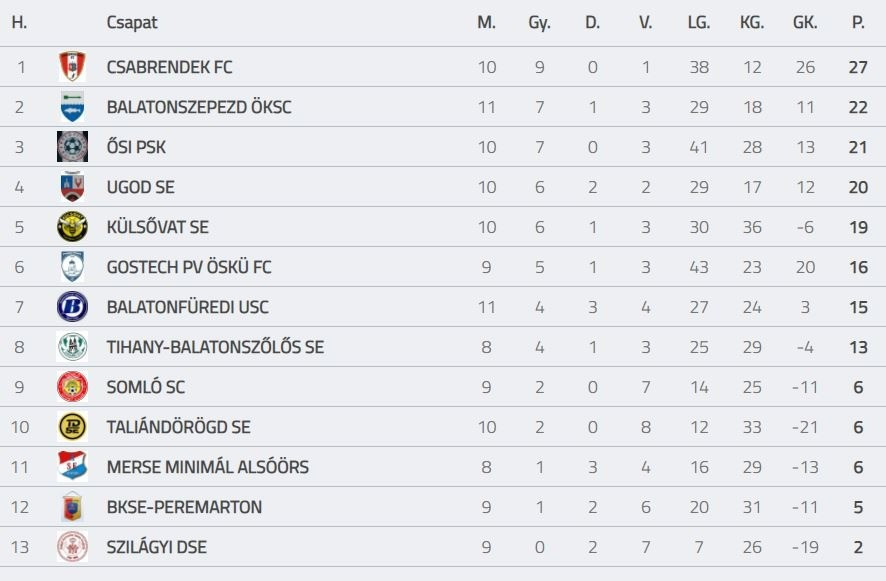Click the Taliándörögd SE yellow badge
This screenshot has width=886, height=581.
coord(72,427)
